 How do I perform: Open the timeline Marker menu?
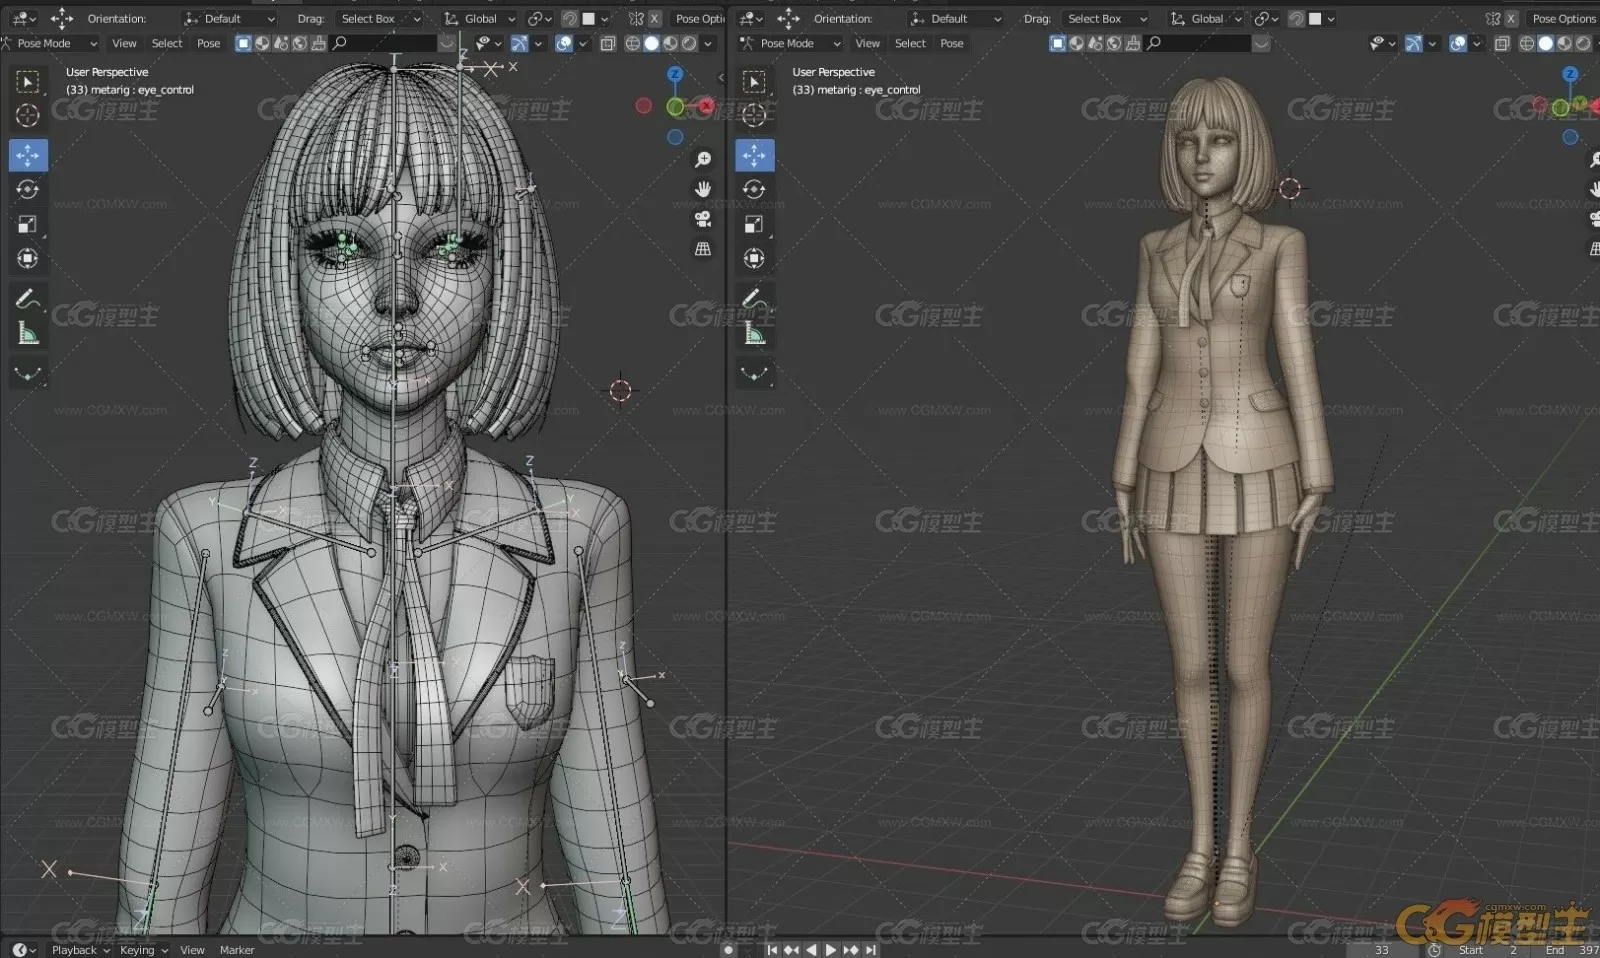coord(237,950)
